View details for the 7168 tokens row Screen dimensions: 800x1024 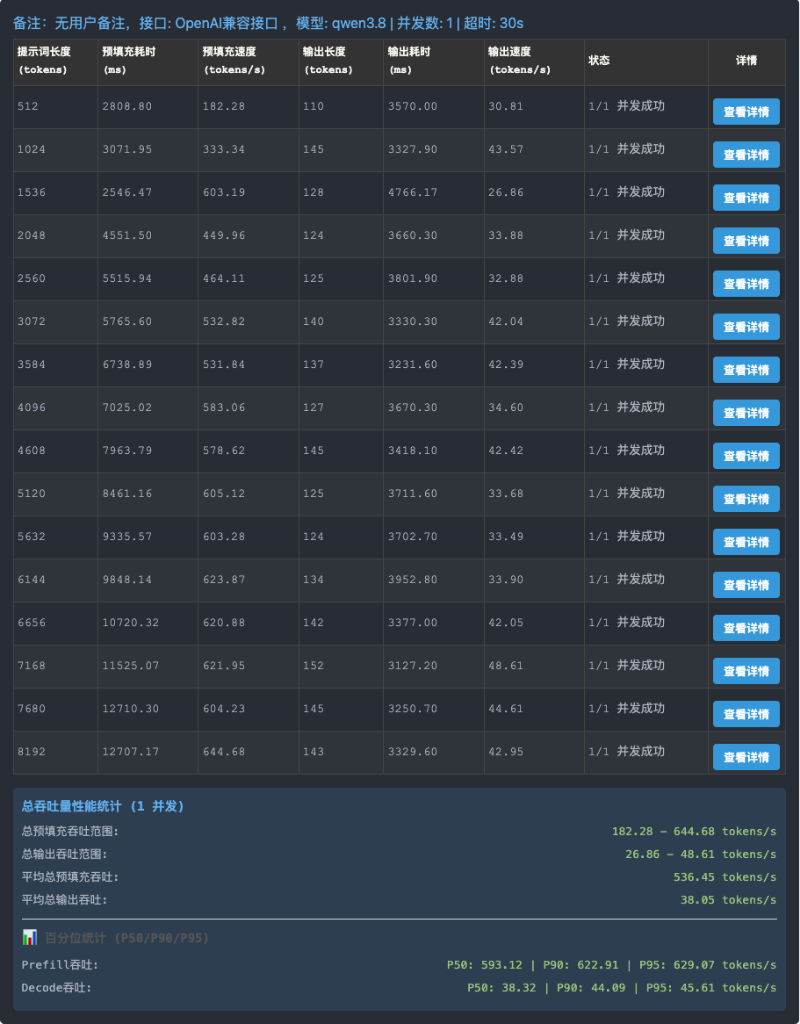pos(746,671)
